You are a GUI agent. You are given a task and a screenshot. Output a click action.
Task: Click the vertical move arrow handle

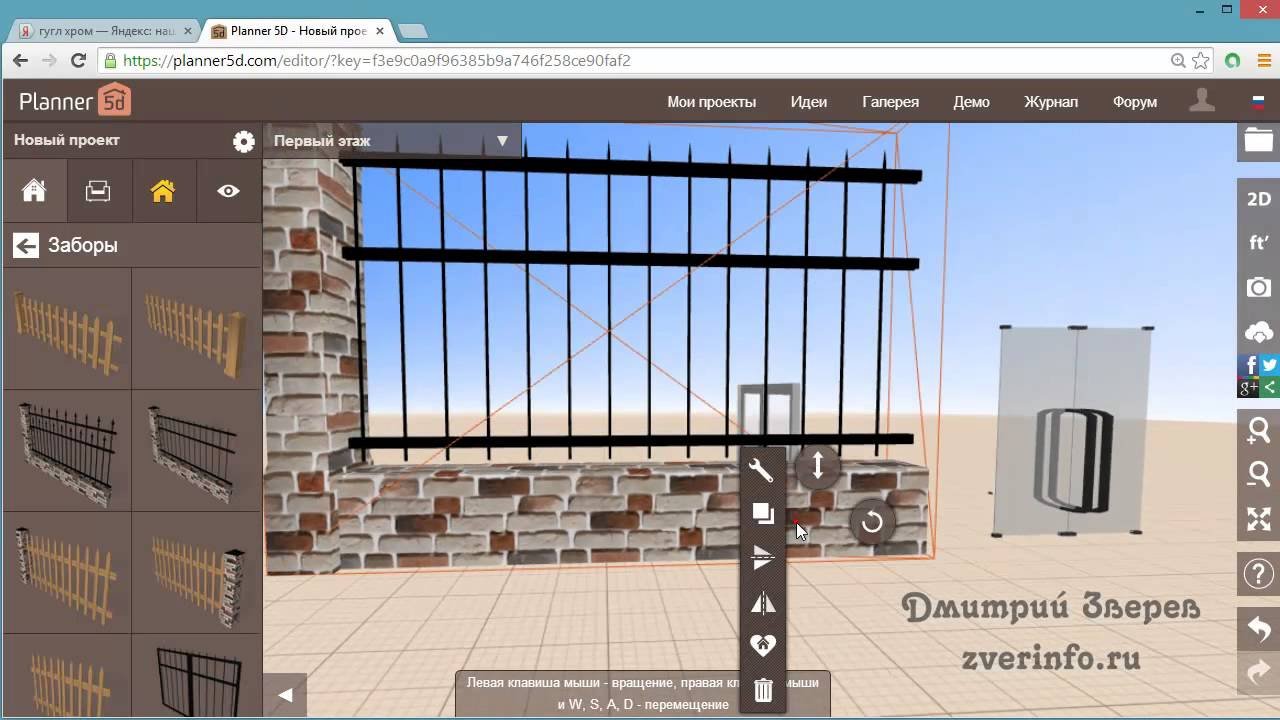point(817,466)
